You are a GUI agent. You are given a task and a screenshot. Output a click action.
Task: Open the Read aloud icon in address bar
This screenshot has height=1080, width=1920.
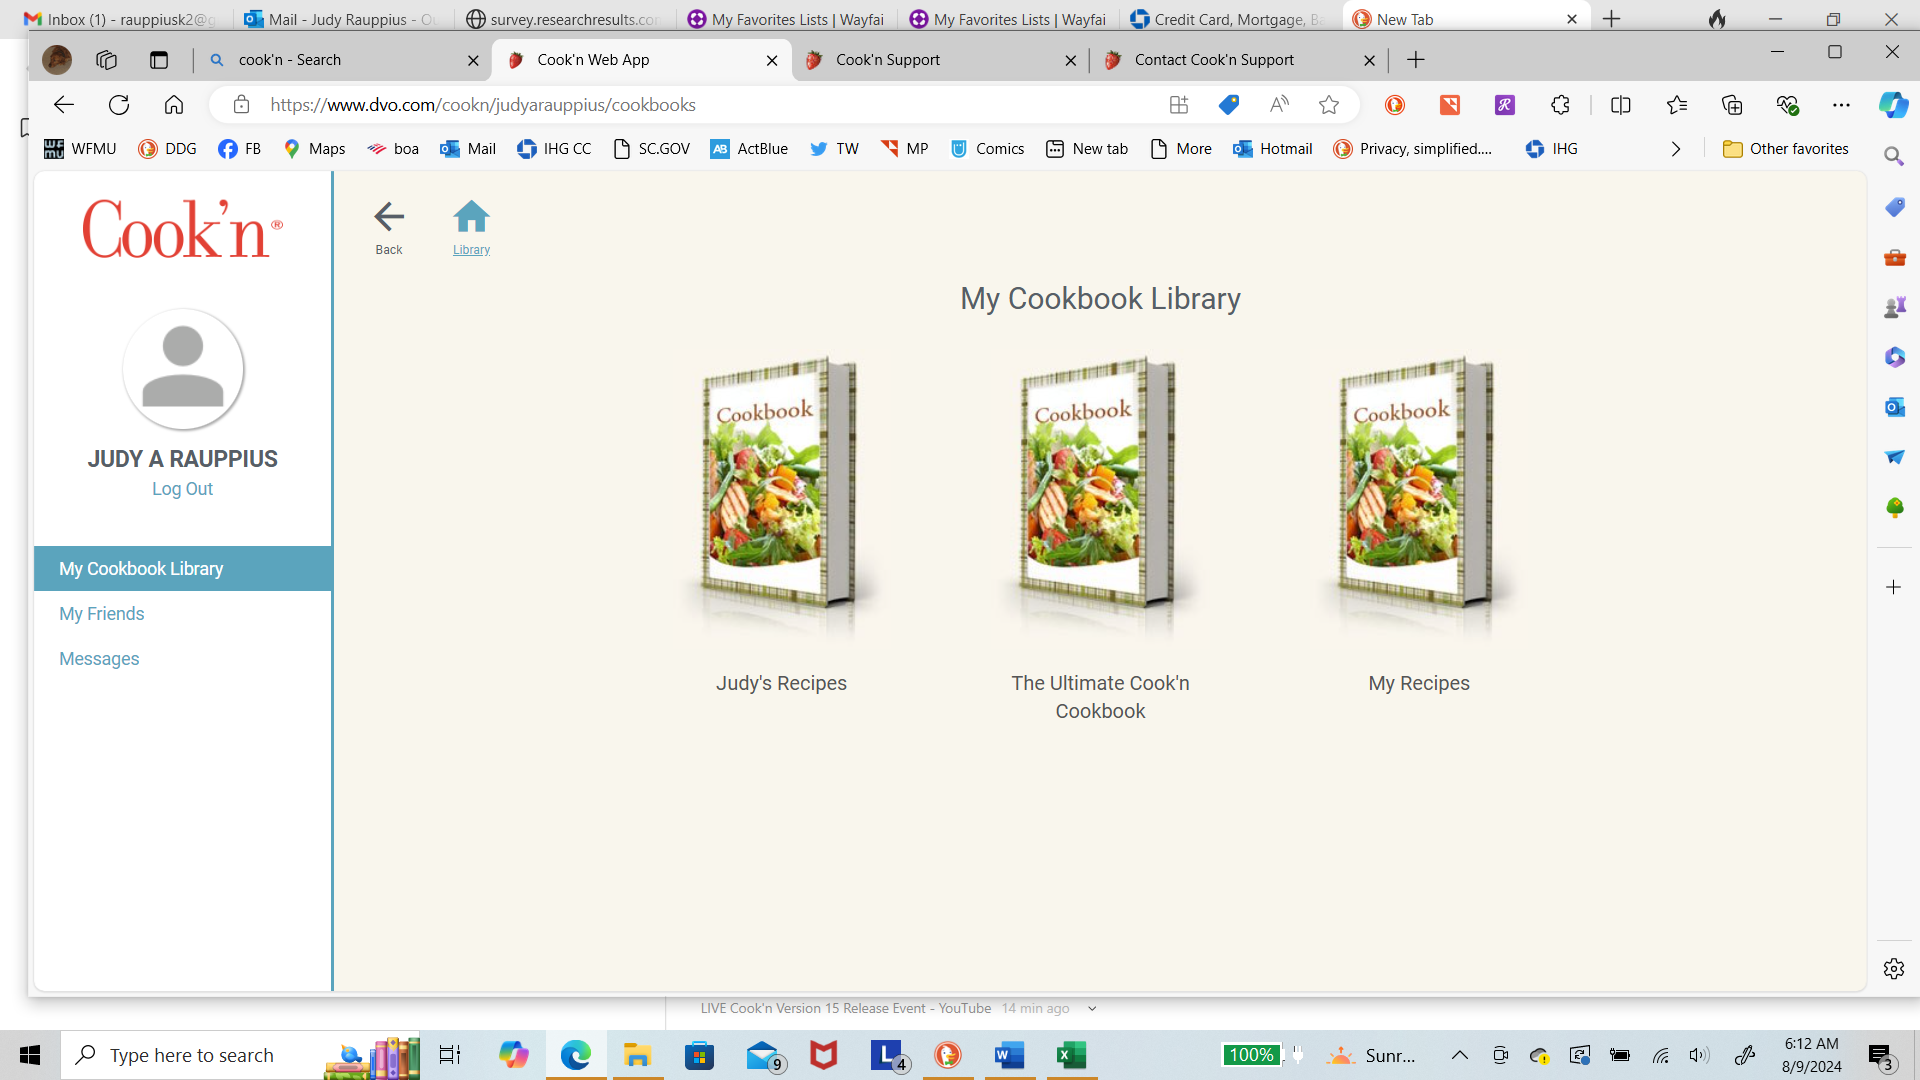(1279, 105)
